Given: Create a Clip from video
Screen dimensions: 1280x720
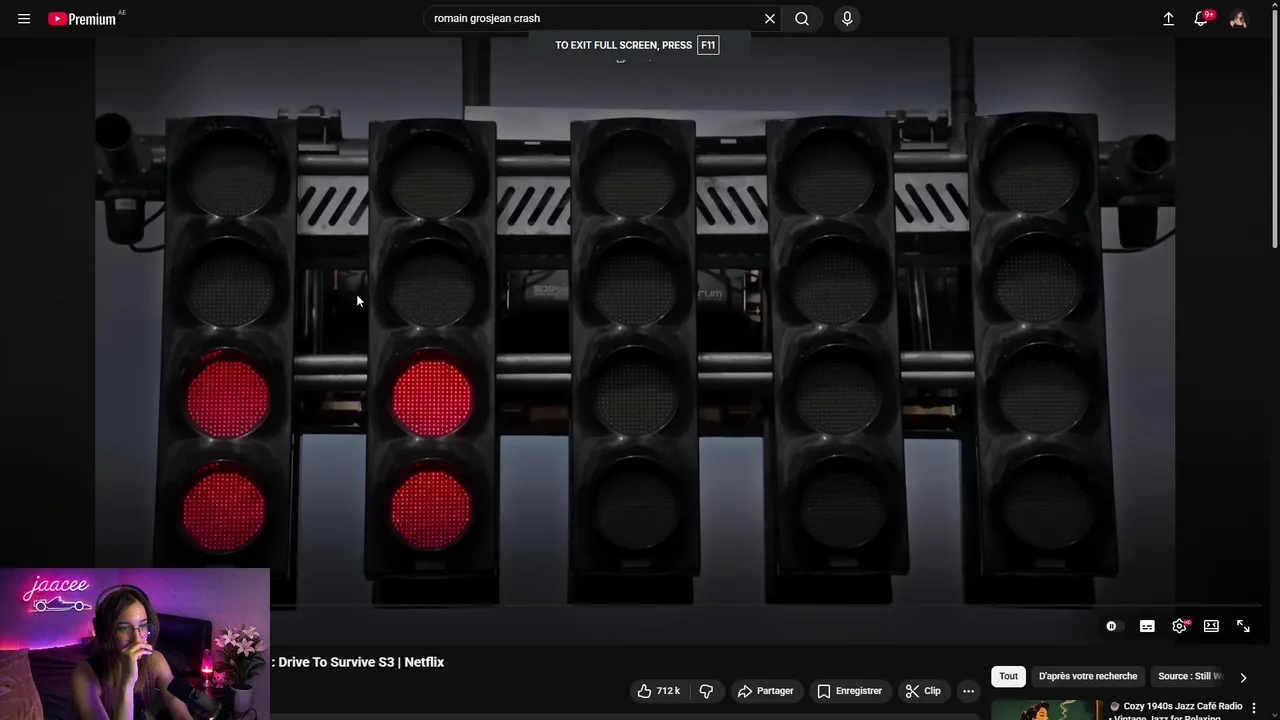Looking at the screenshot, I should click(x=923, y=691).
